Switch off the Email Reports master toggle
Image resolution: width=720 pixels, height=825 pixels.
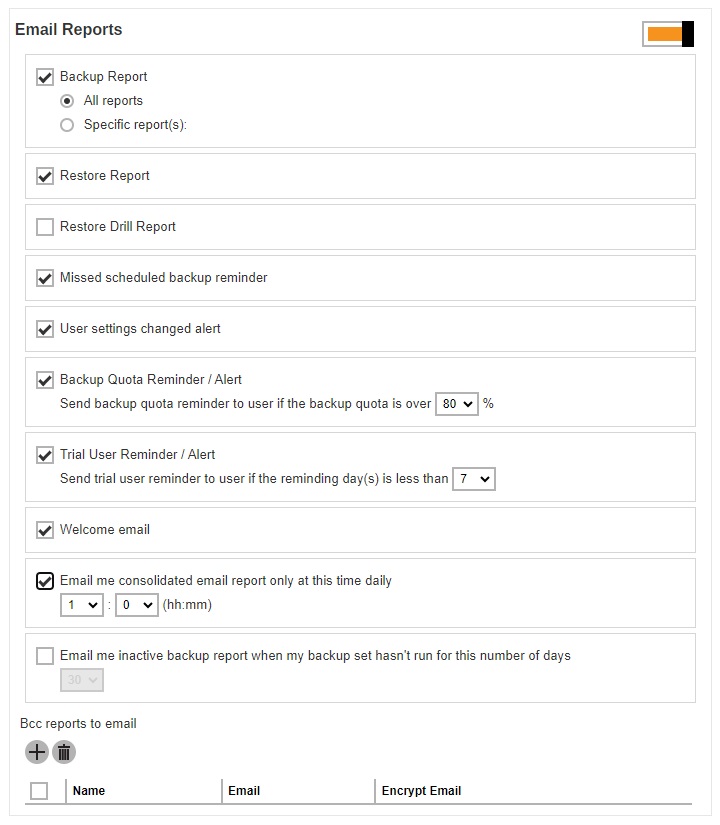[668, 33]
